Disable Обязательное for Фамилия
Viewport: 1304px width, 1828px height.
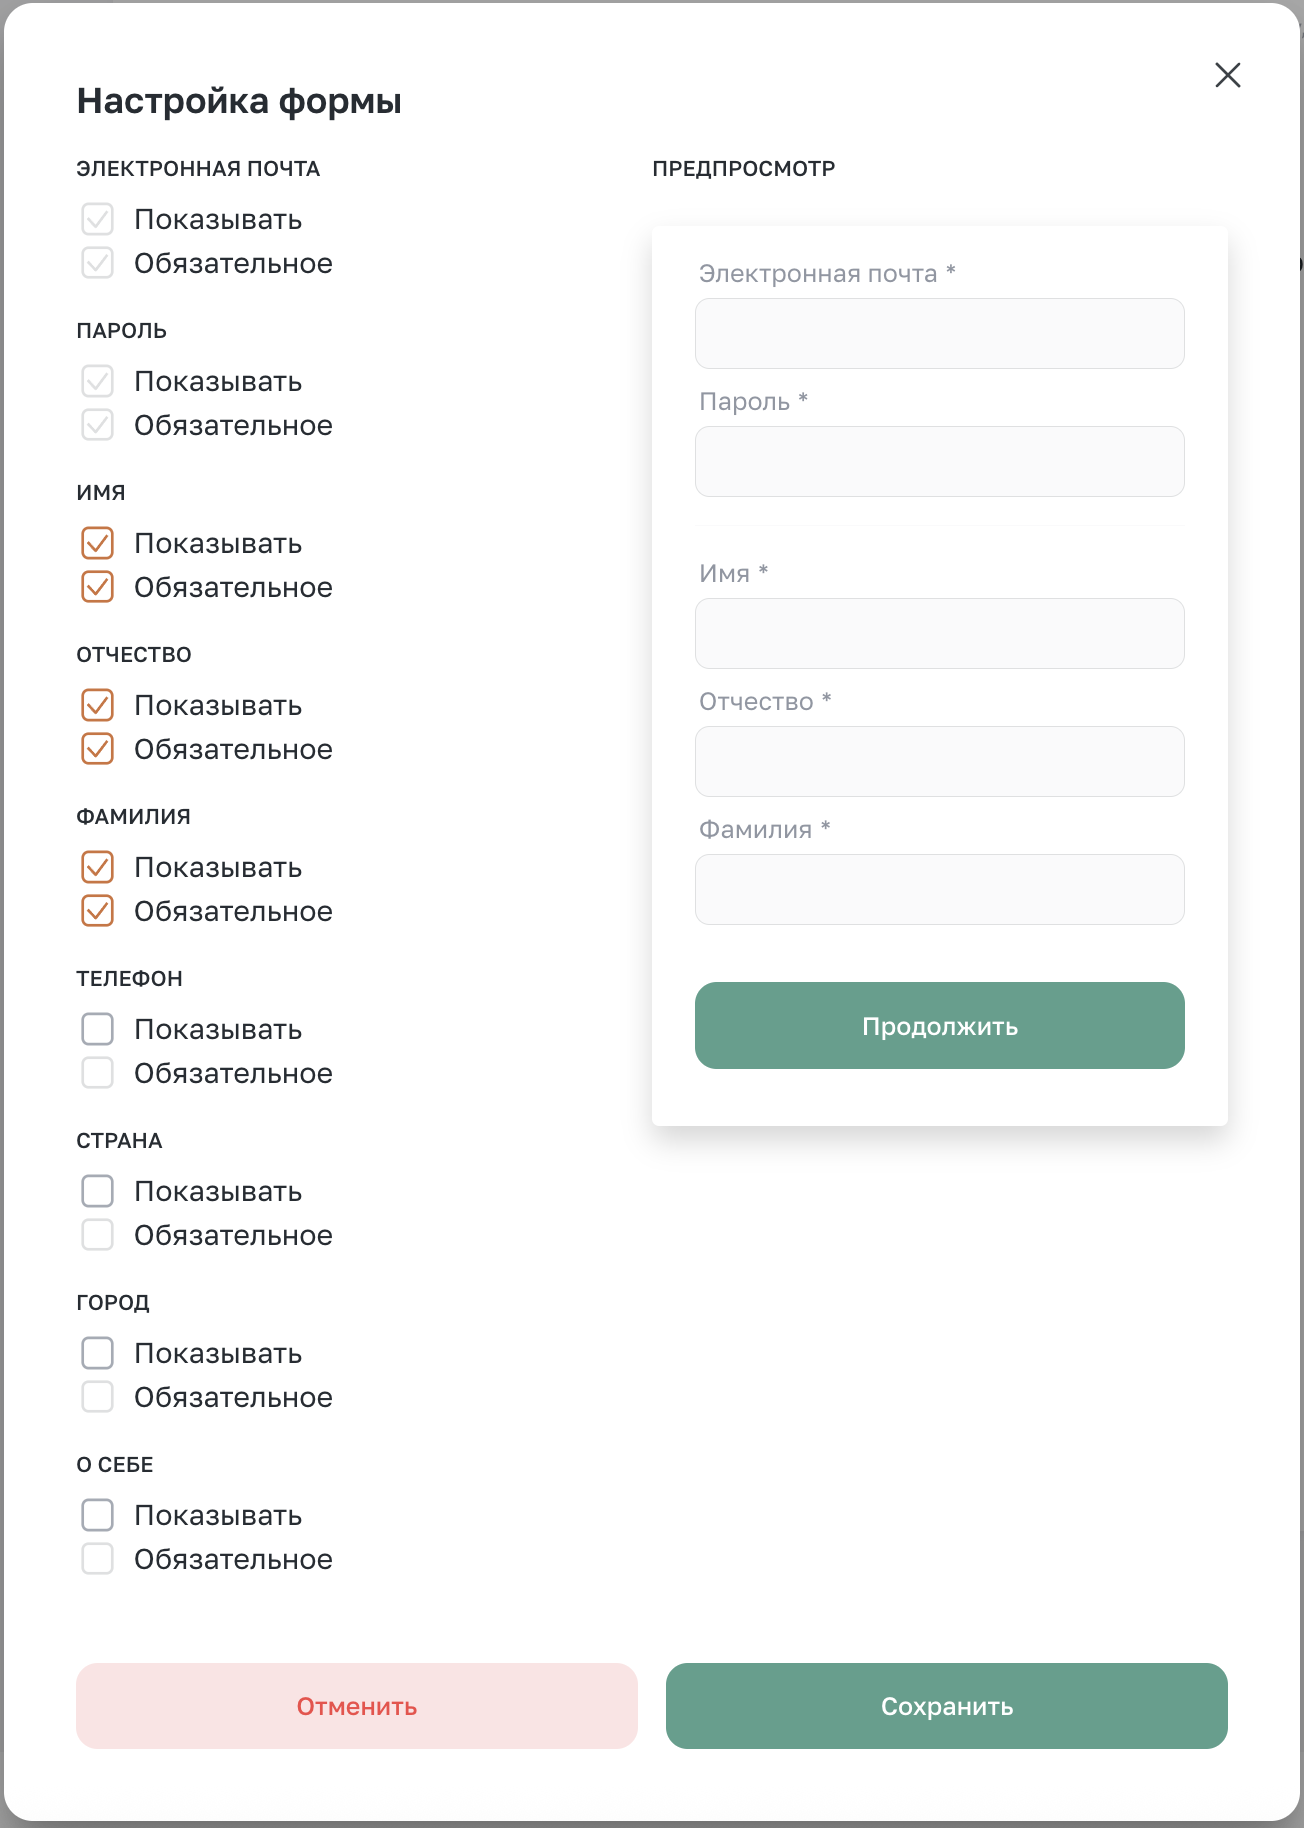pos(98,911)
